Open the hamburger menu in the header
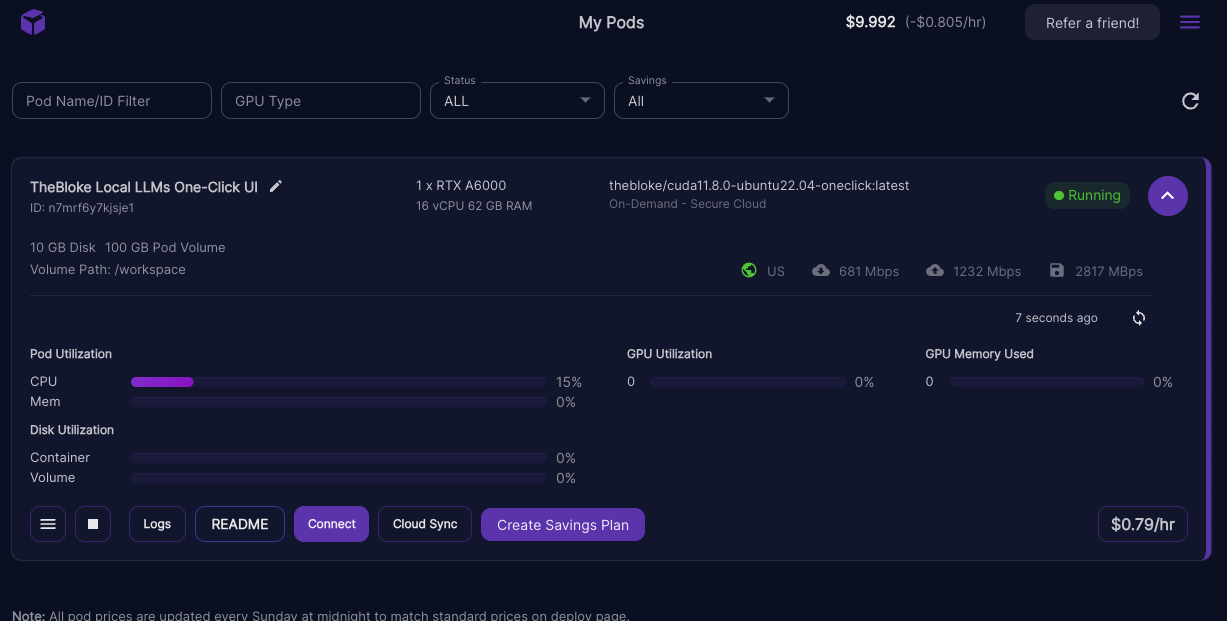 (x=1190, y=22)
